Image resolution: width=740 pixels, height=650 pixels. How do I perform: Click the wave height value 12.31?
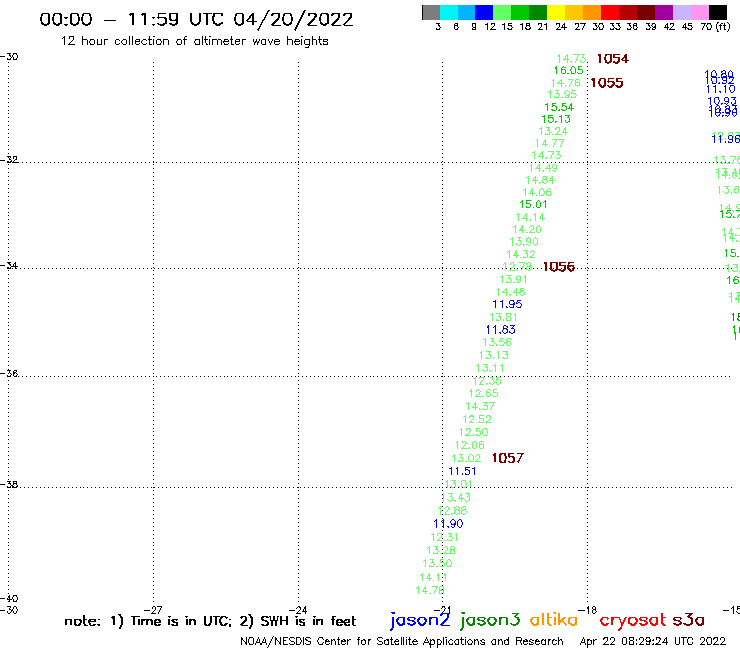(445, 538)
